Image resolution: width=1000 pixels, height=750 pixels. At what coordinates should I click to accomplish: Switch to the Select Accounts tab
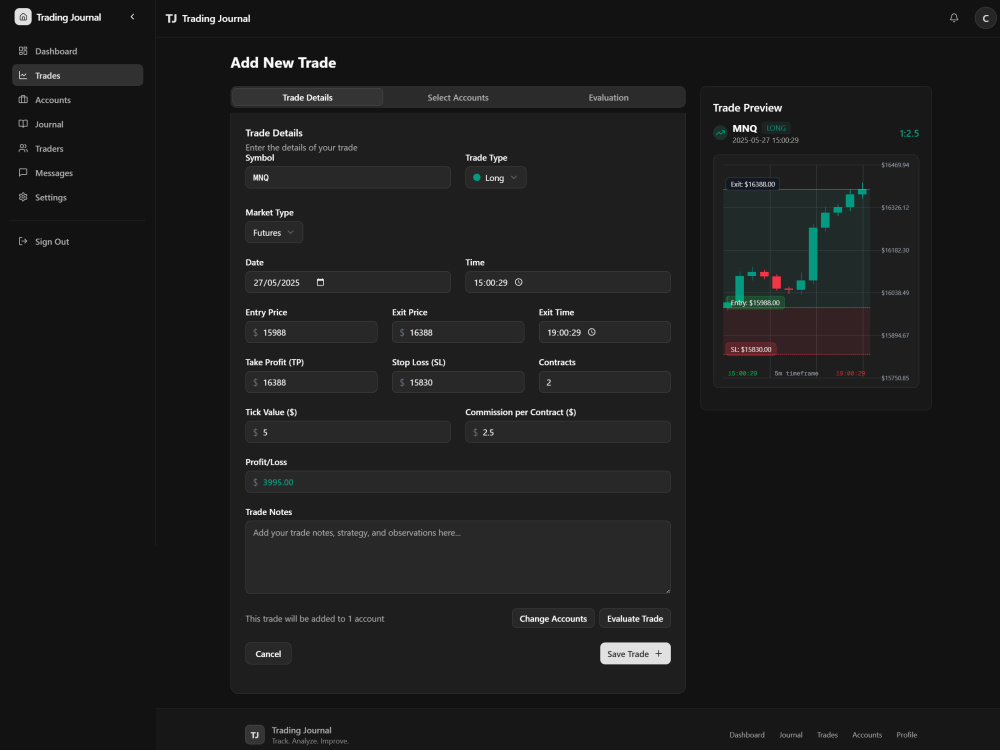[x=458, y=98]
